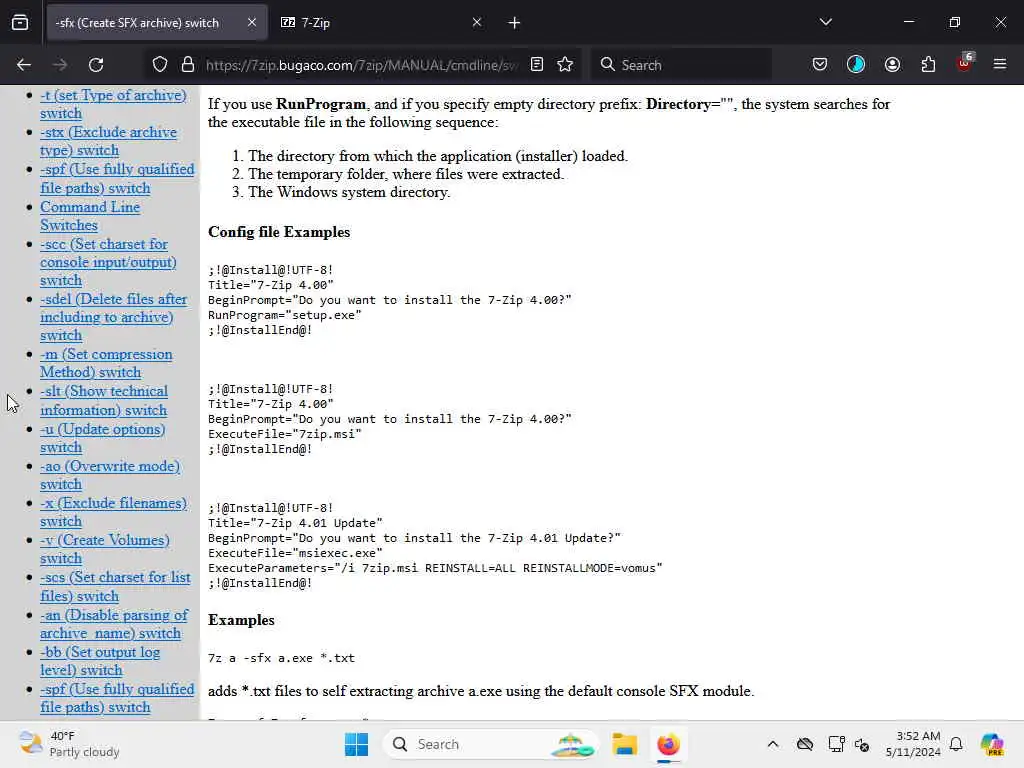Screen dimensions: 1024x768
Task: Click the blue circular extension icon
Action: click(856, 65)
